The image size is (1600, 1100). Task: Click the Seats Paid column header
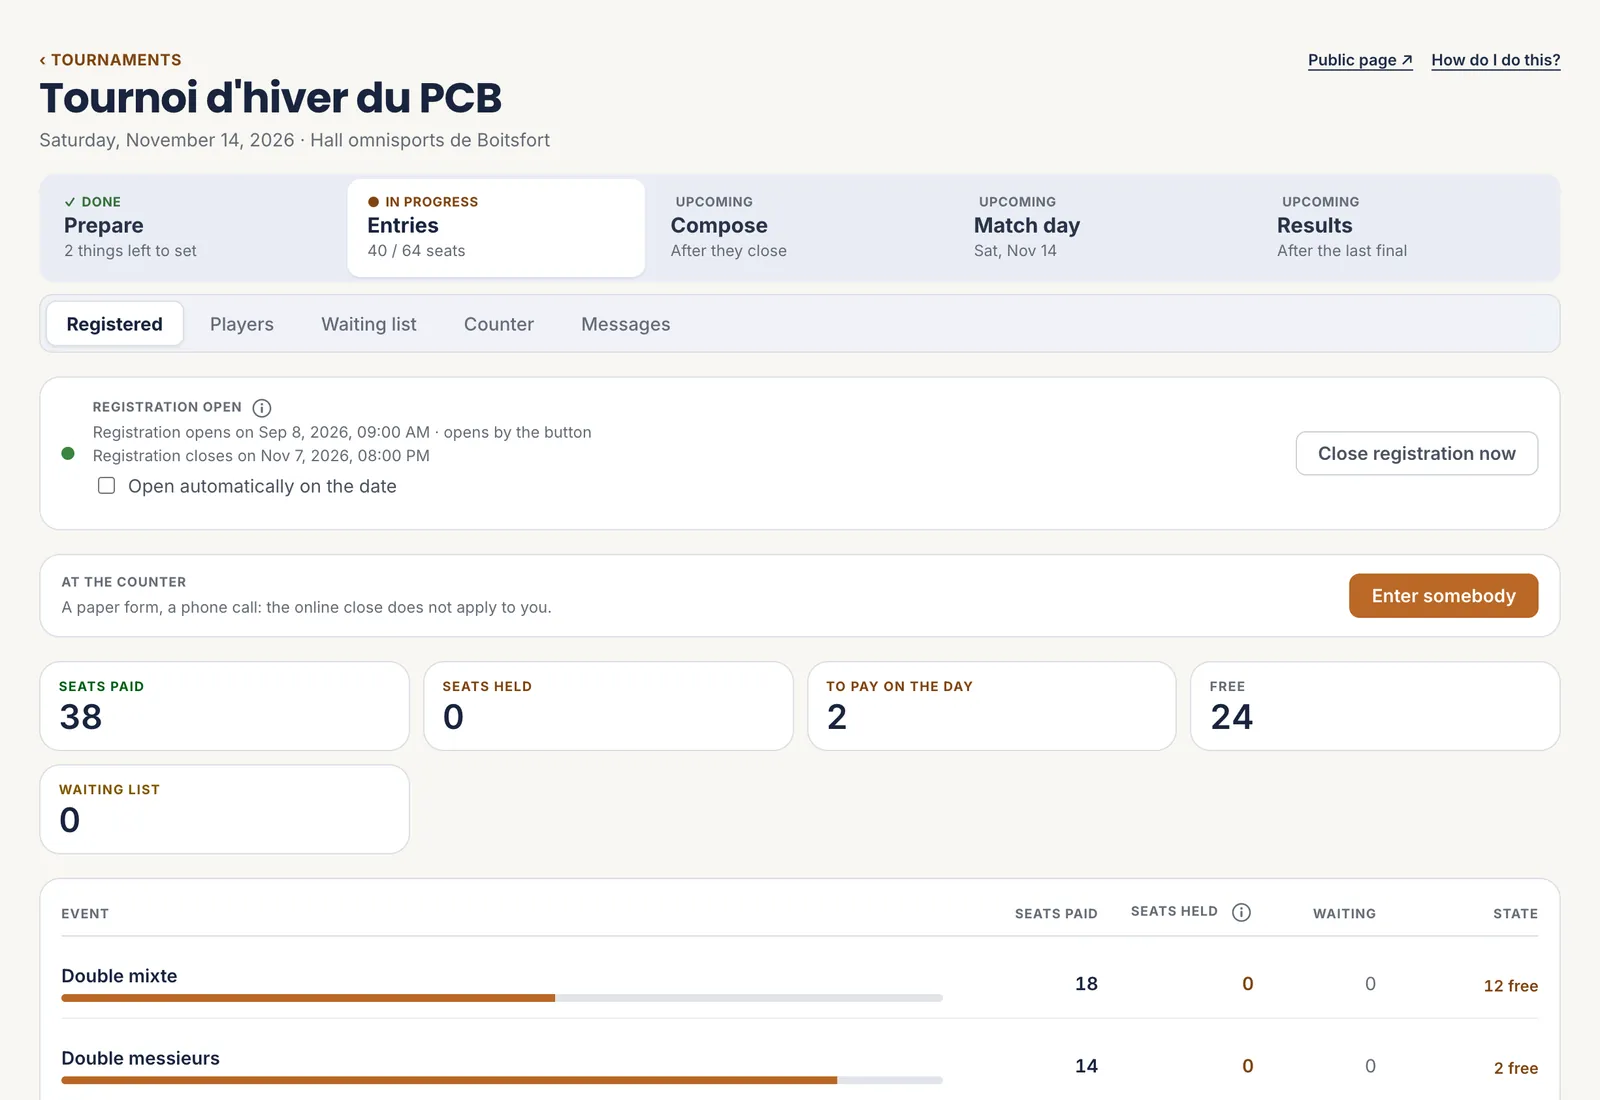pyautogui.click(x=1056, y=914)
